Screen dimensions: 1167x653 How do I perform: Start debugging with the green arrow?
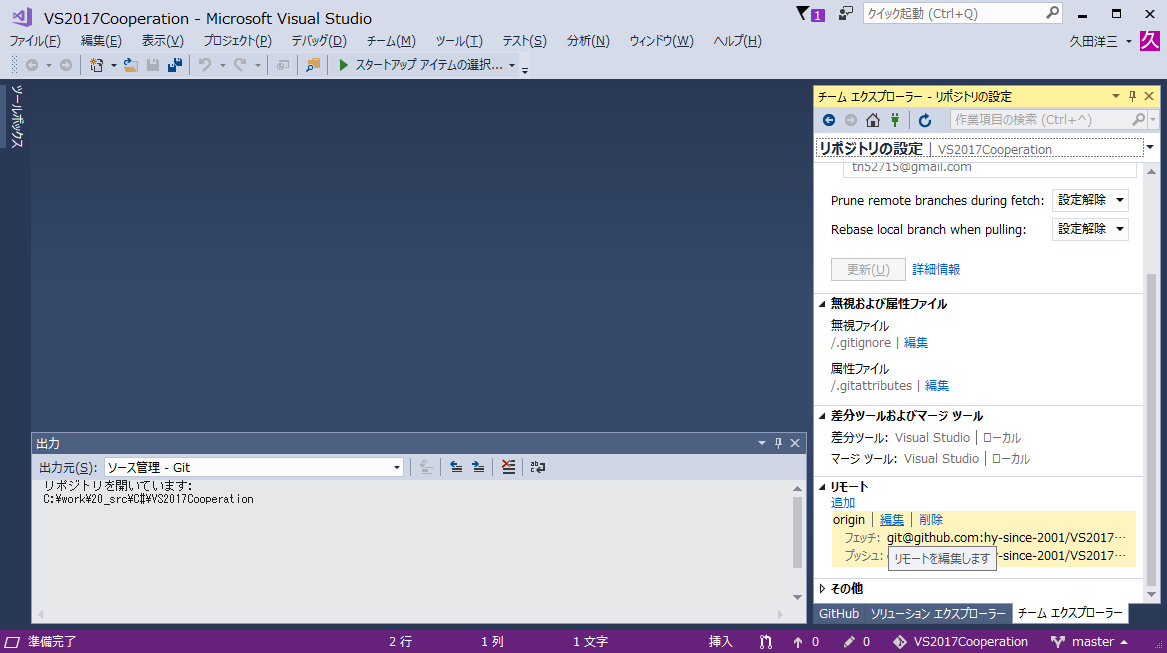tap(341, 65)
